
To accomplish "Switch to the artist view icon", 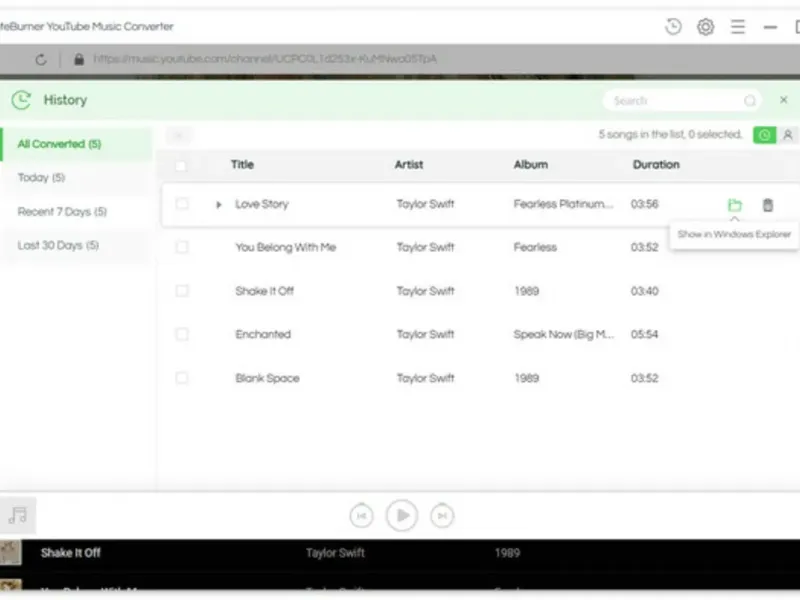I will tap(788, 135).
